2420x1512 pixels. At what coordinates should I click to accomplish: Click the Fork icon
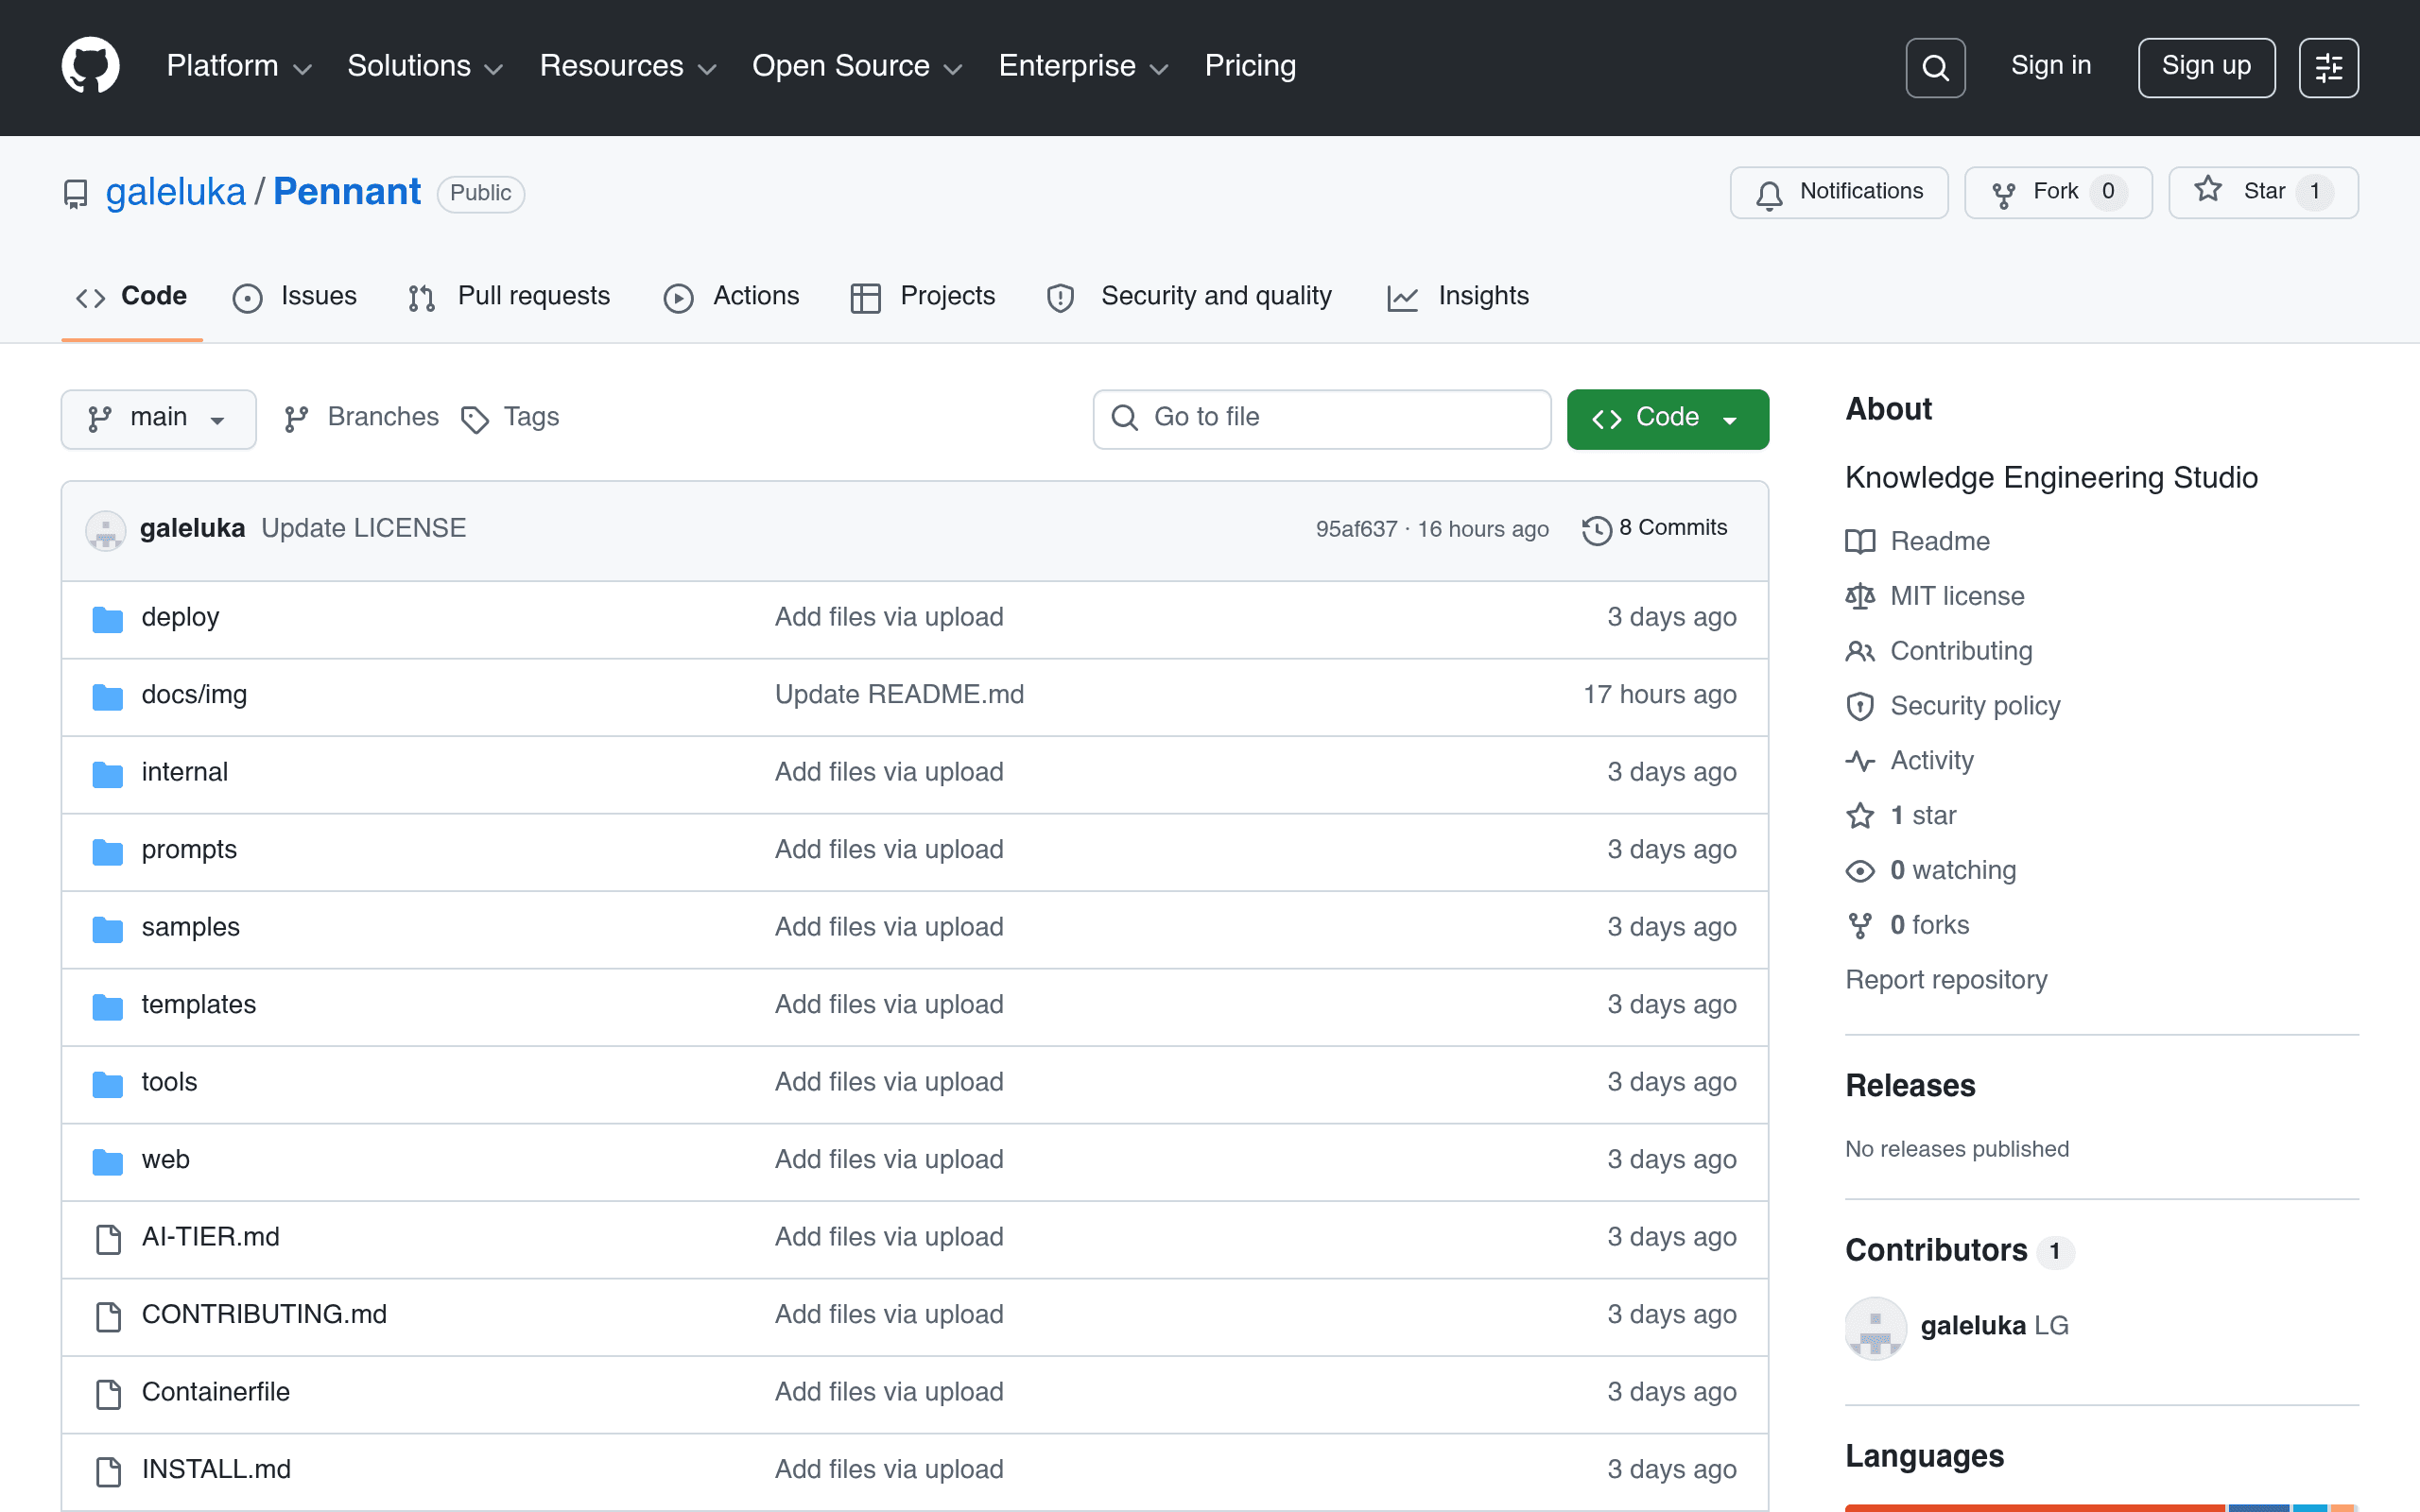click(x=2003, y=194)
